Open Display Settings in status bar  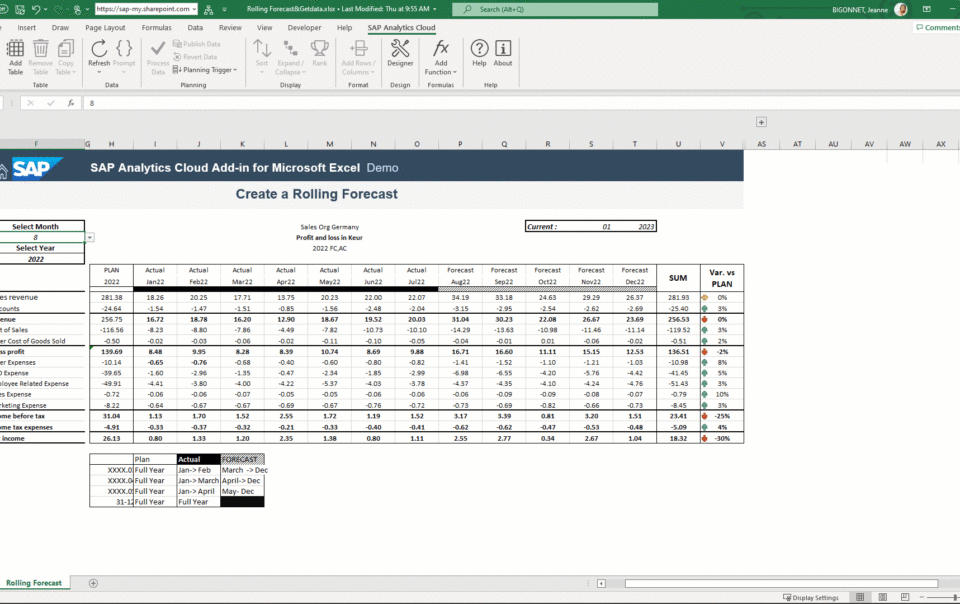(x=811, y=597)
